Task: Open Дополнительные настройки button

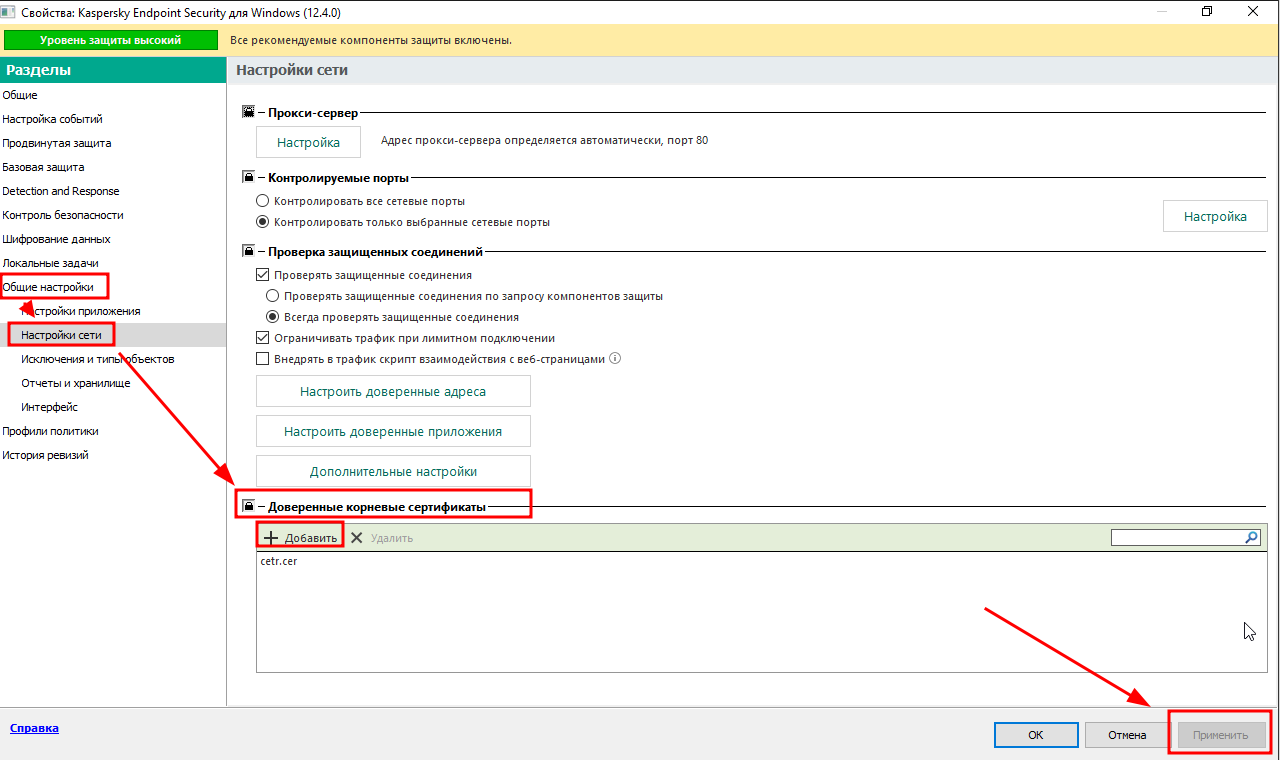Action: pos(393,471)
